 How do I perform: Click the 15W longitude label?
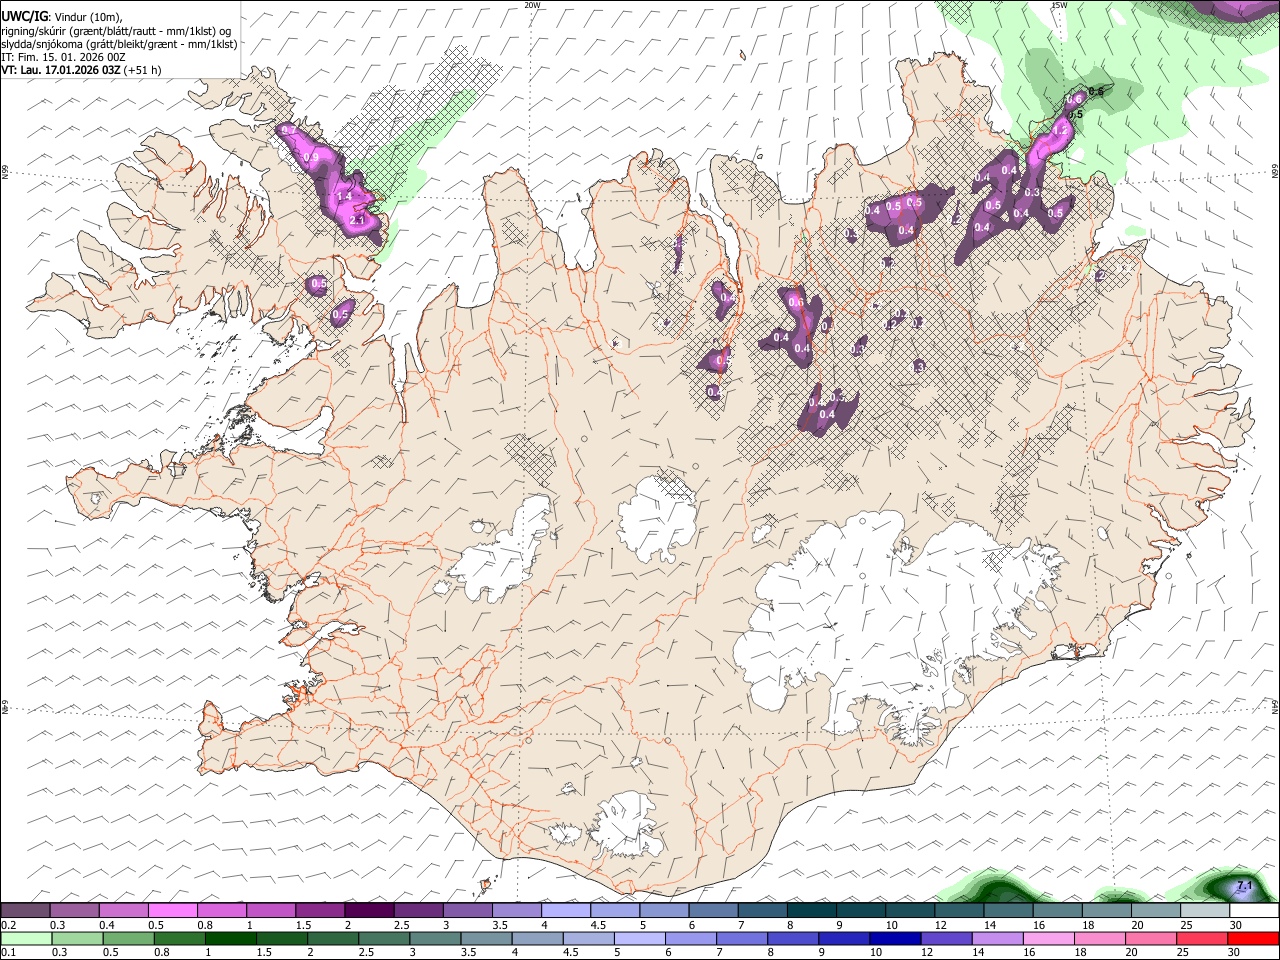pyautogui.click(x=1059, y=5)
